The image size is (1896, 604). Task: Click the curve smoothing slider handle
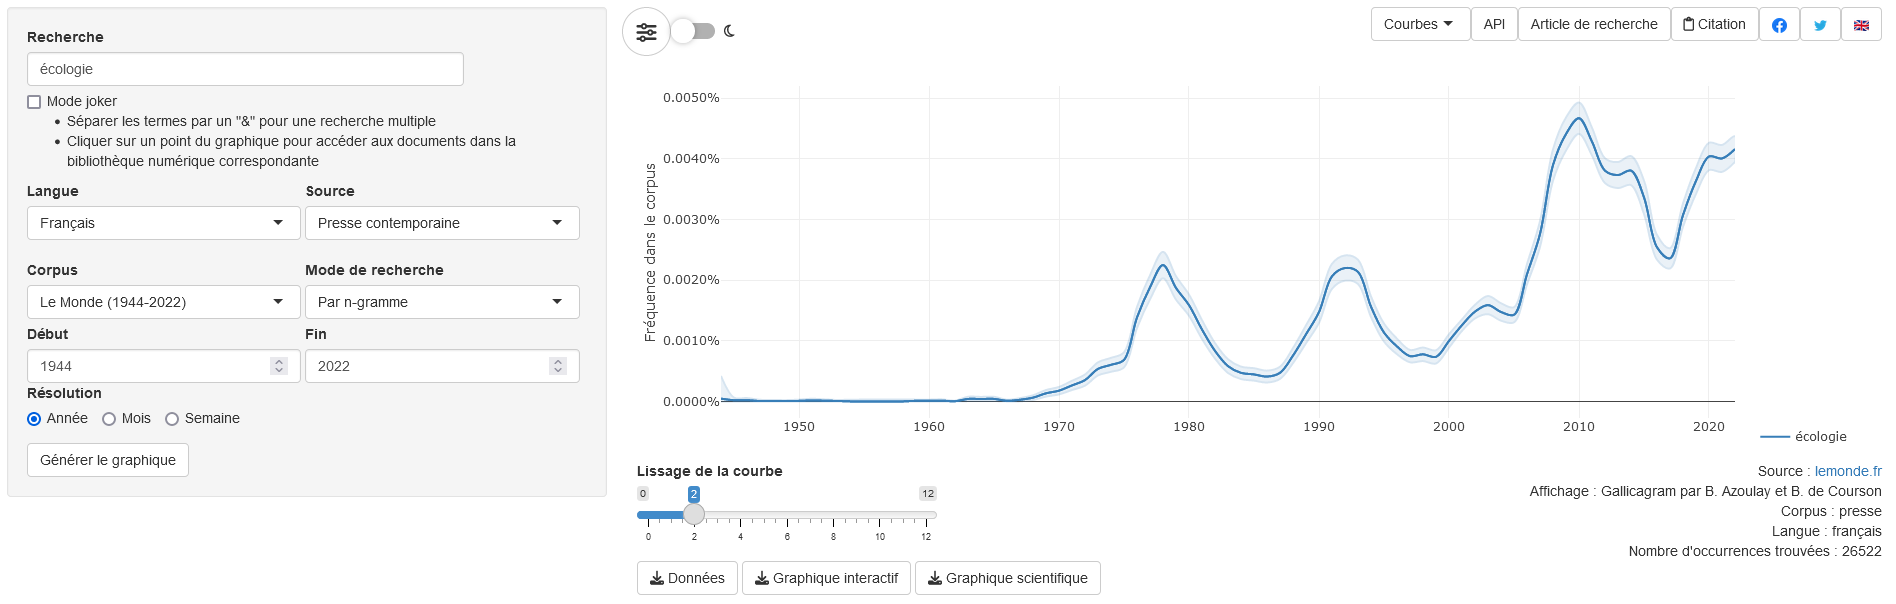694,515
